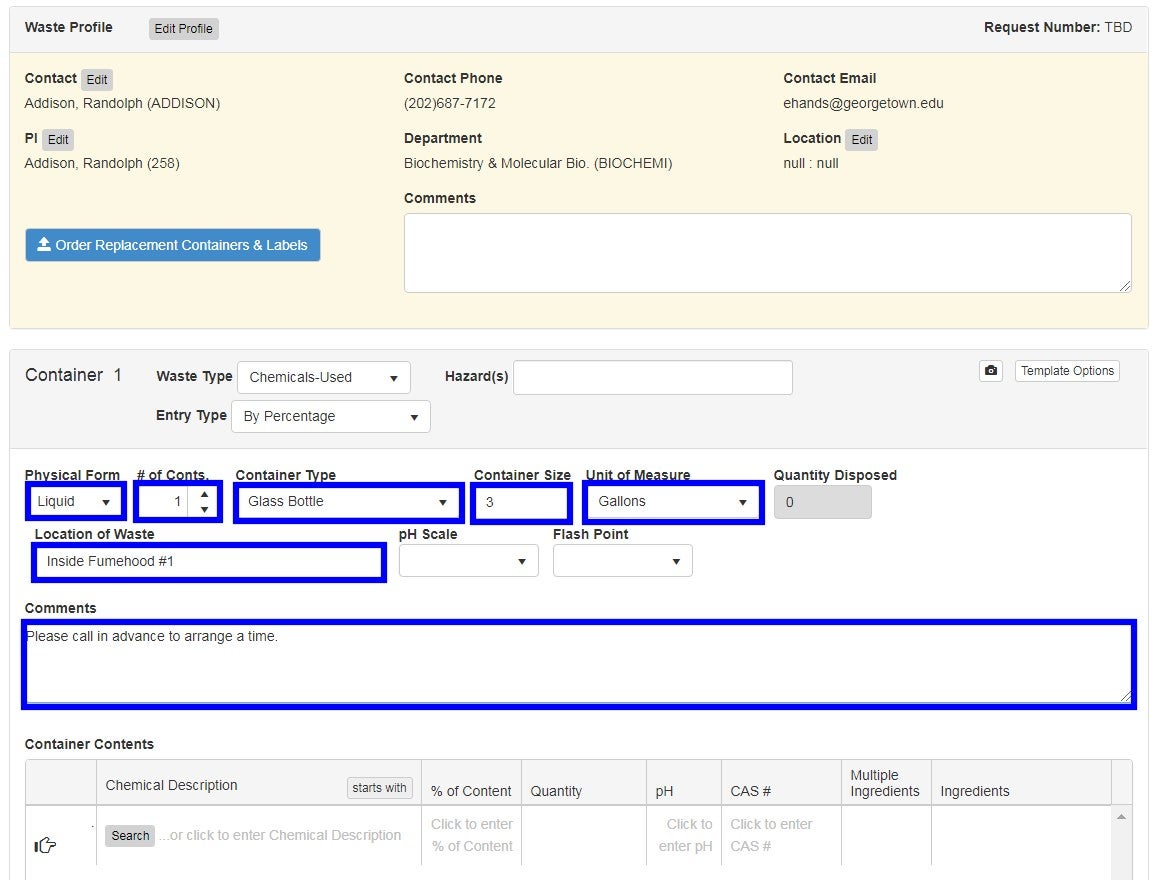The width and height of the screenshot is (1165, 880).
Task: Open the Flash Point dropdown
Action: pos(621,560)
